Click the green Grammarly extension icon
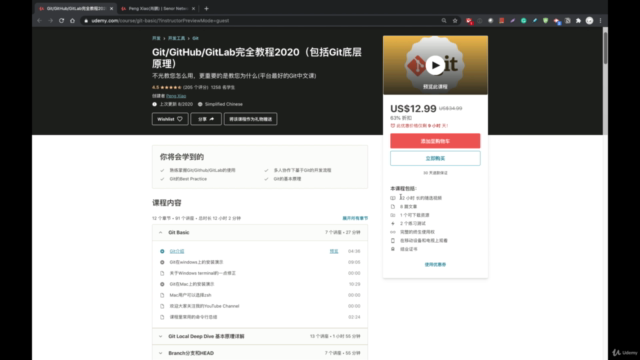640x360 pixels. [523, 20]
